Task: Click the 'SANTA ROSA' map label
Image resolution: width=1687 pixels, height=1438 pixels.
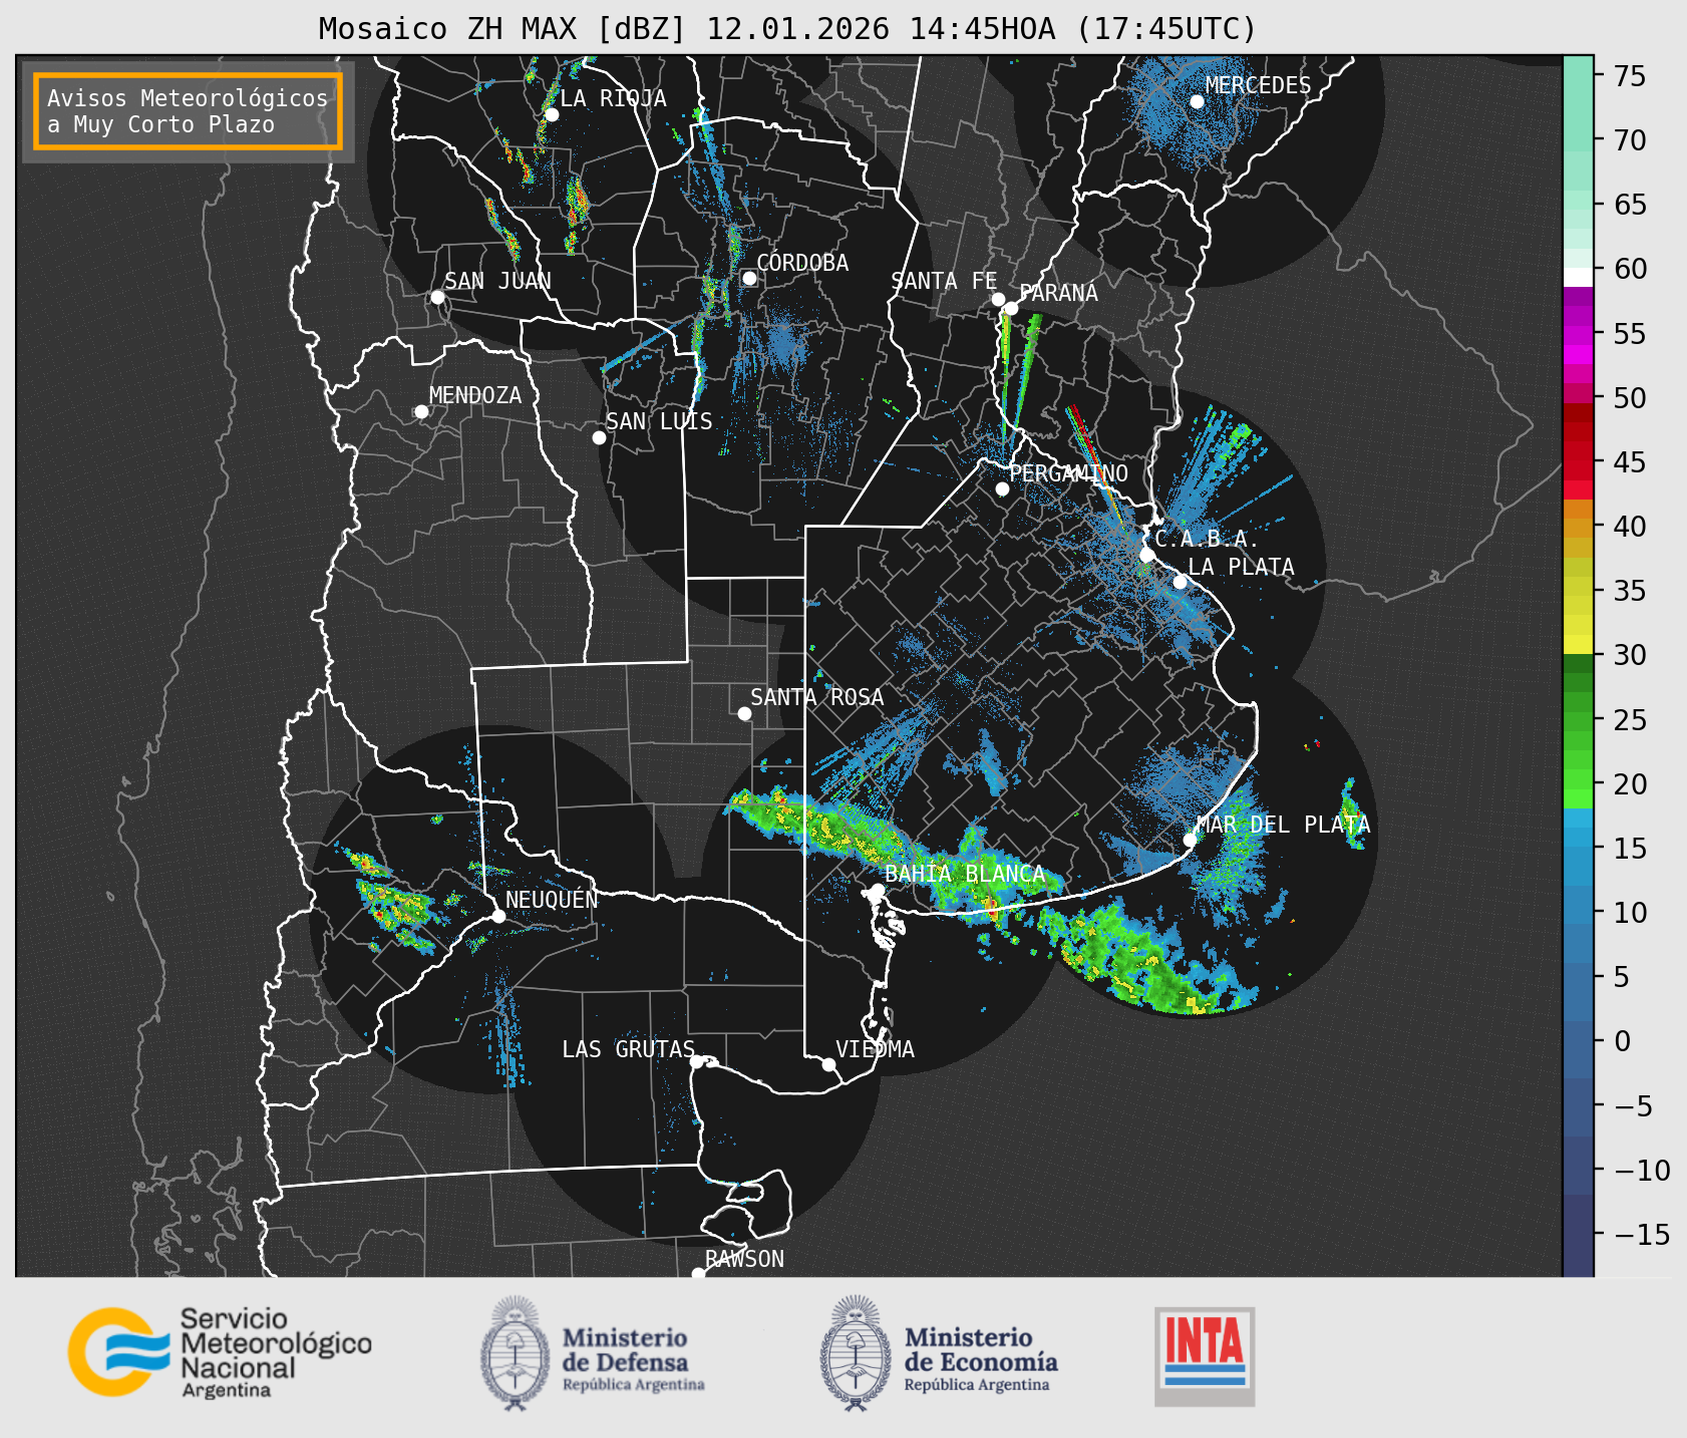Action: (818, 697)
